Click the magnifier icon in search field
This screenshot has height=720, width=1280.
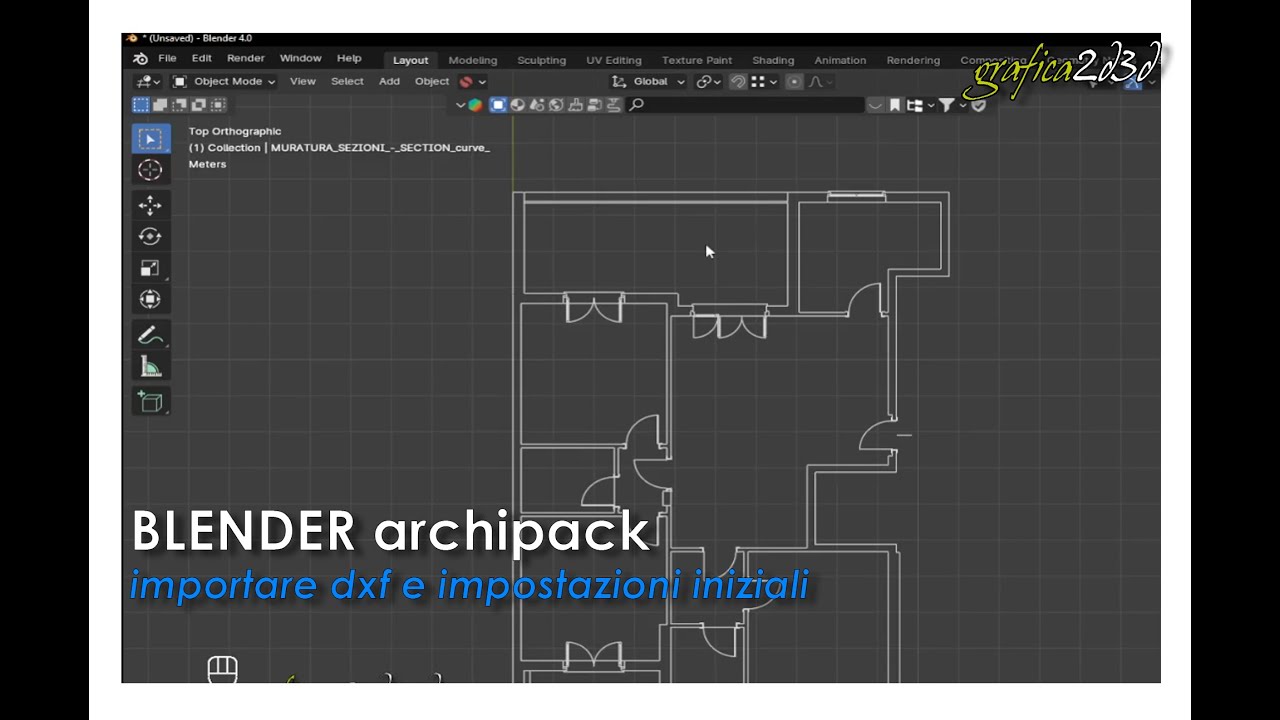[x=636, y=105]
